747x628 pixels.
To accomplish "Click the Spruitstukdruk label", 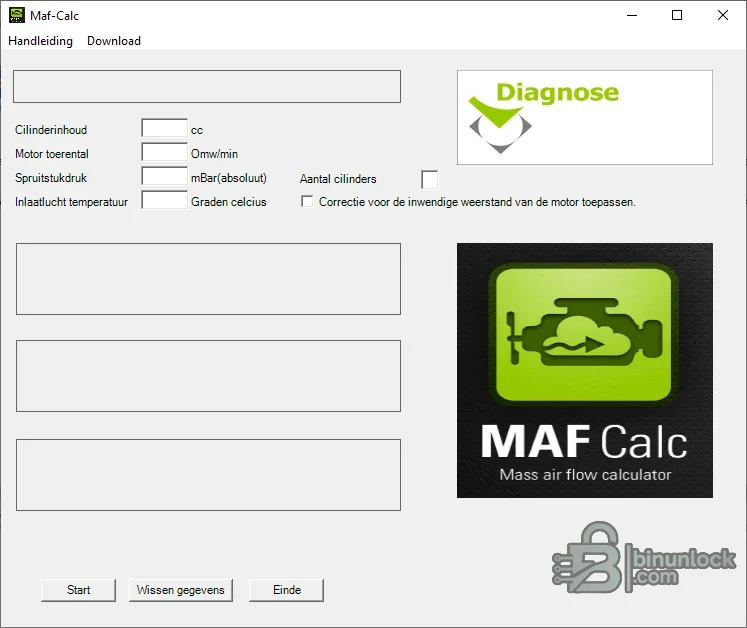I will tap(51, 178).
